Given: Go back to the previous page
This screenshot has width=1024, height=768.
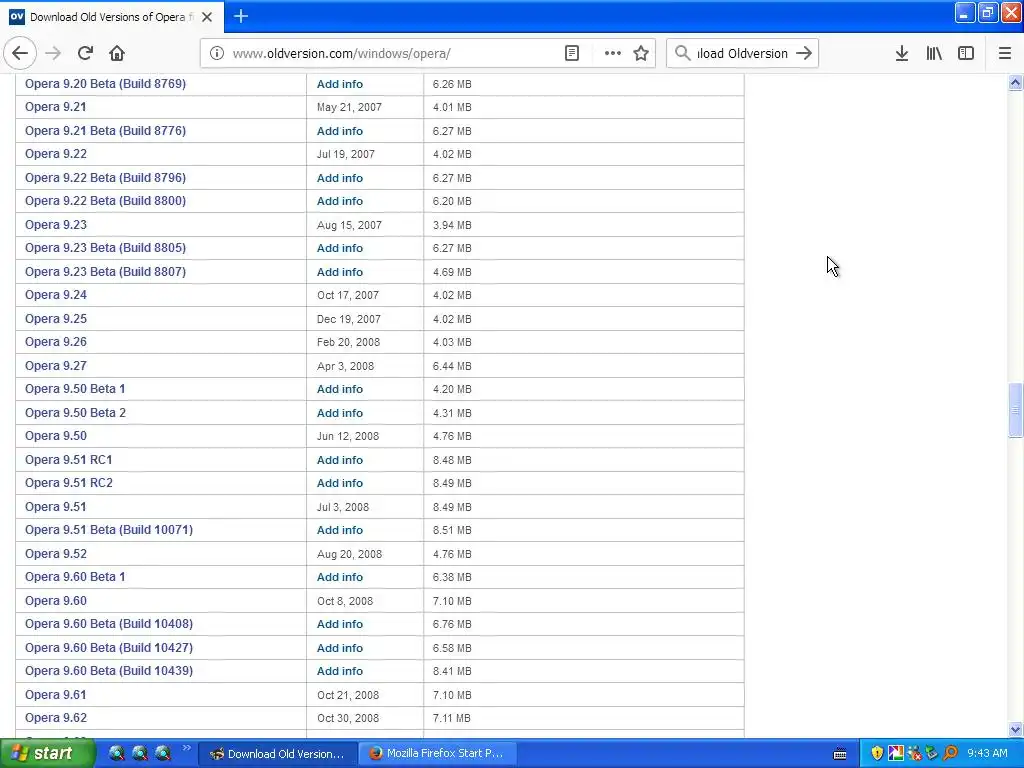Looking at the screenshot, I should click(x=20, y=54).
